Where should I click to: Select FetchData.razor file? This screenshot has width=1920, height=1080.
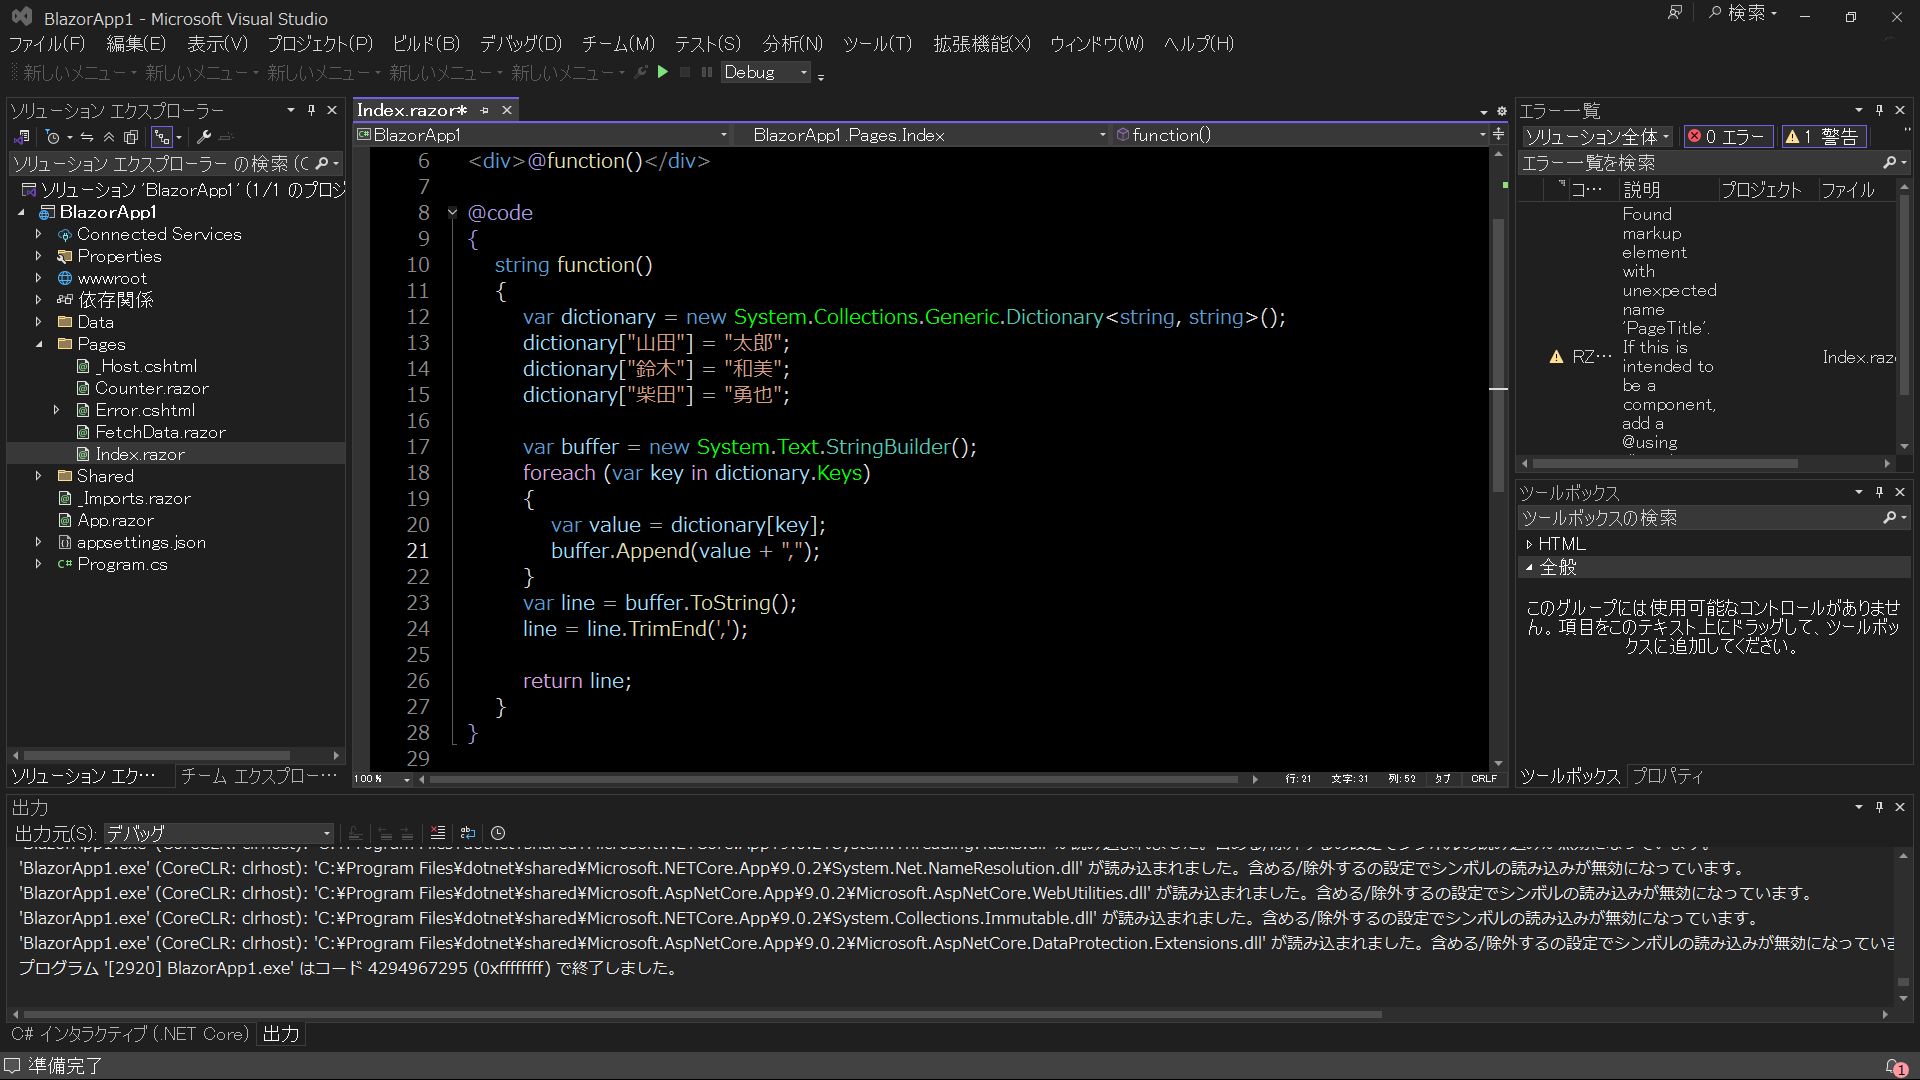pyautogui.click(x=160, y=432)
